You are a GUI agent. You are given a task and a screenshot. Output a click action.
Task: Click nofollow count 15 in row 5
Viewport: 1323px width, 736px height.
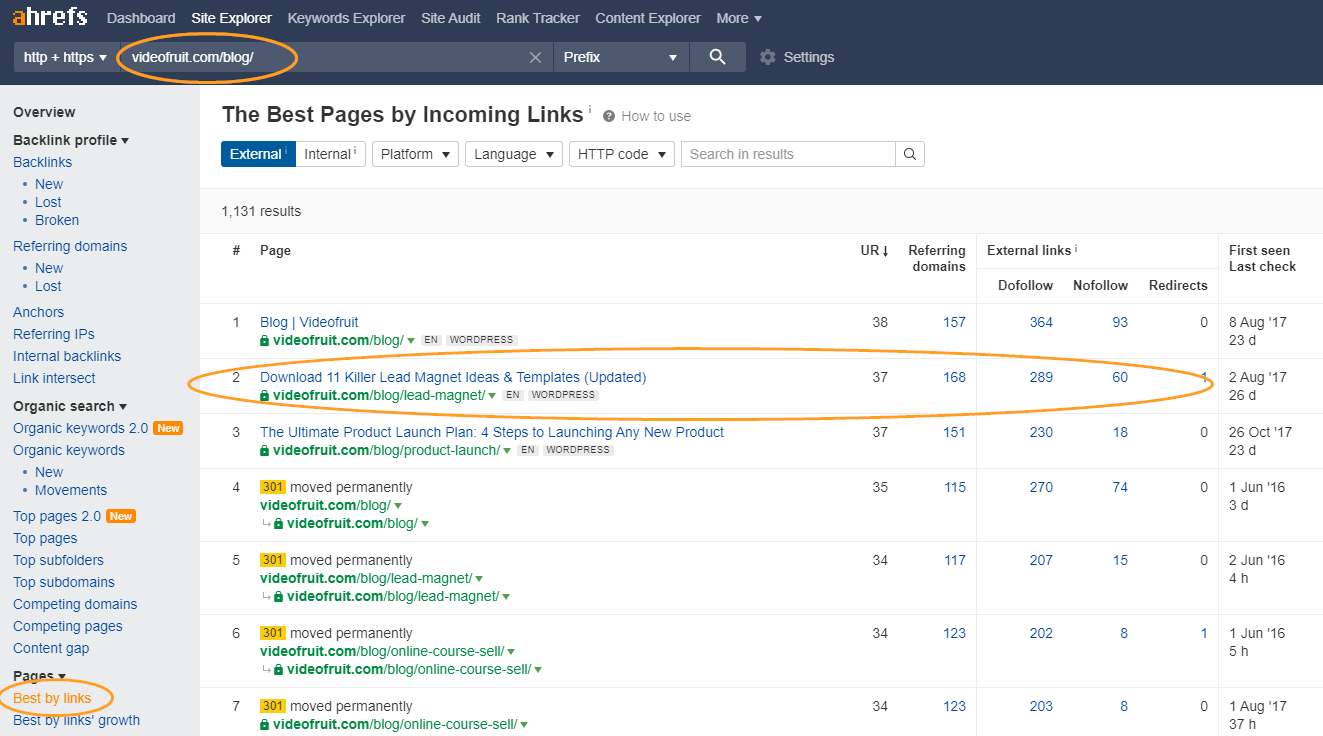pyautogui.click(x=1120, y=560)
